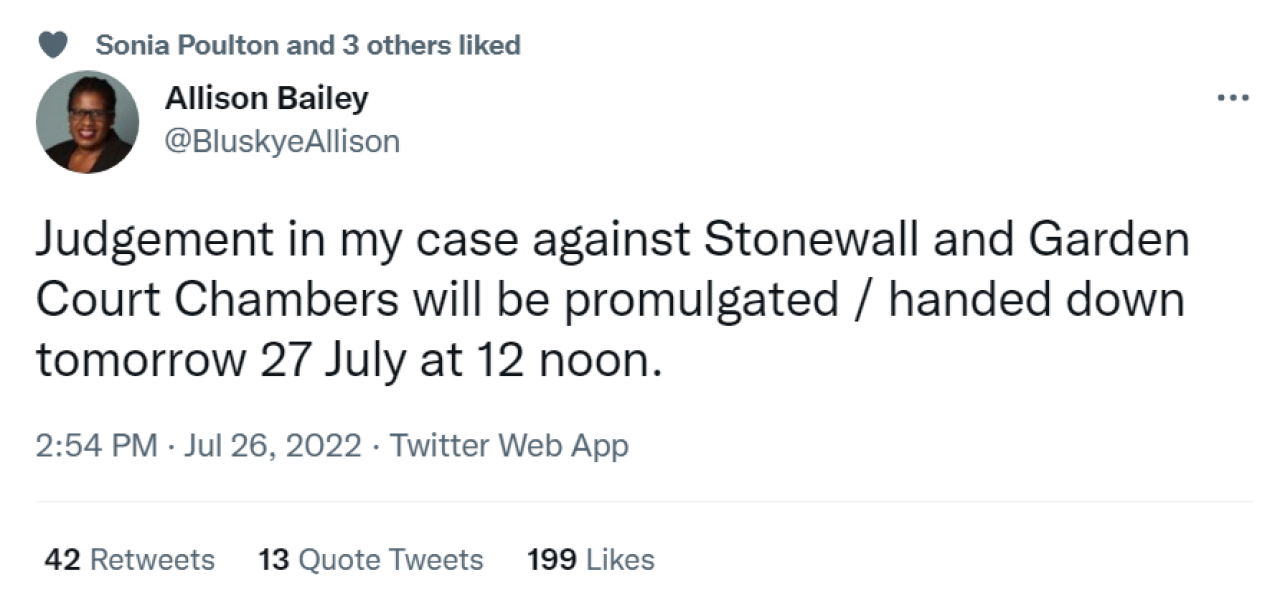The height and width of the screenshot is (600, 1280).
Task: Open Allison Bailey's profile name
Action: (266, 97)
